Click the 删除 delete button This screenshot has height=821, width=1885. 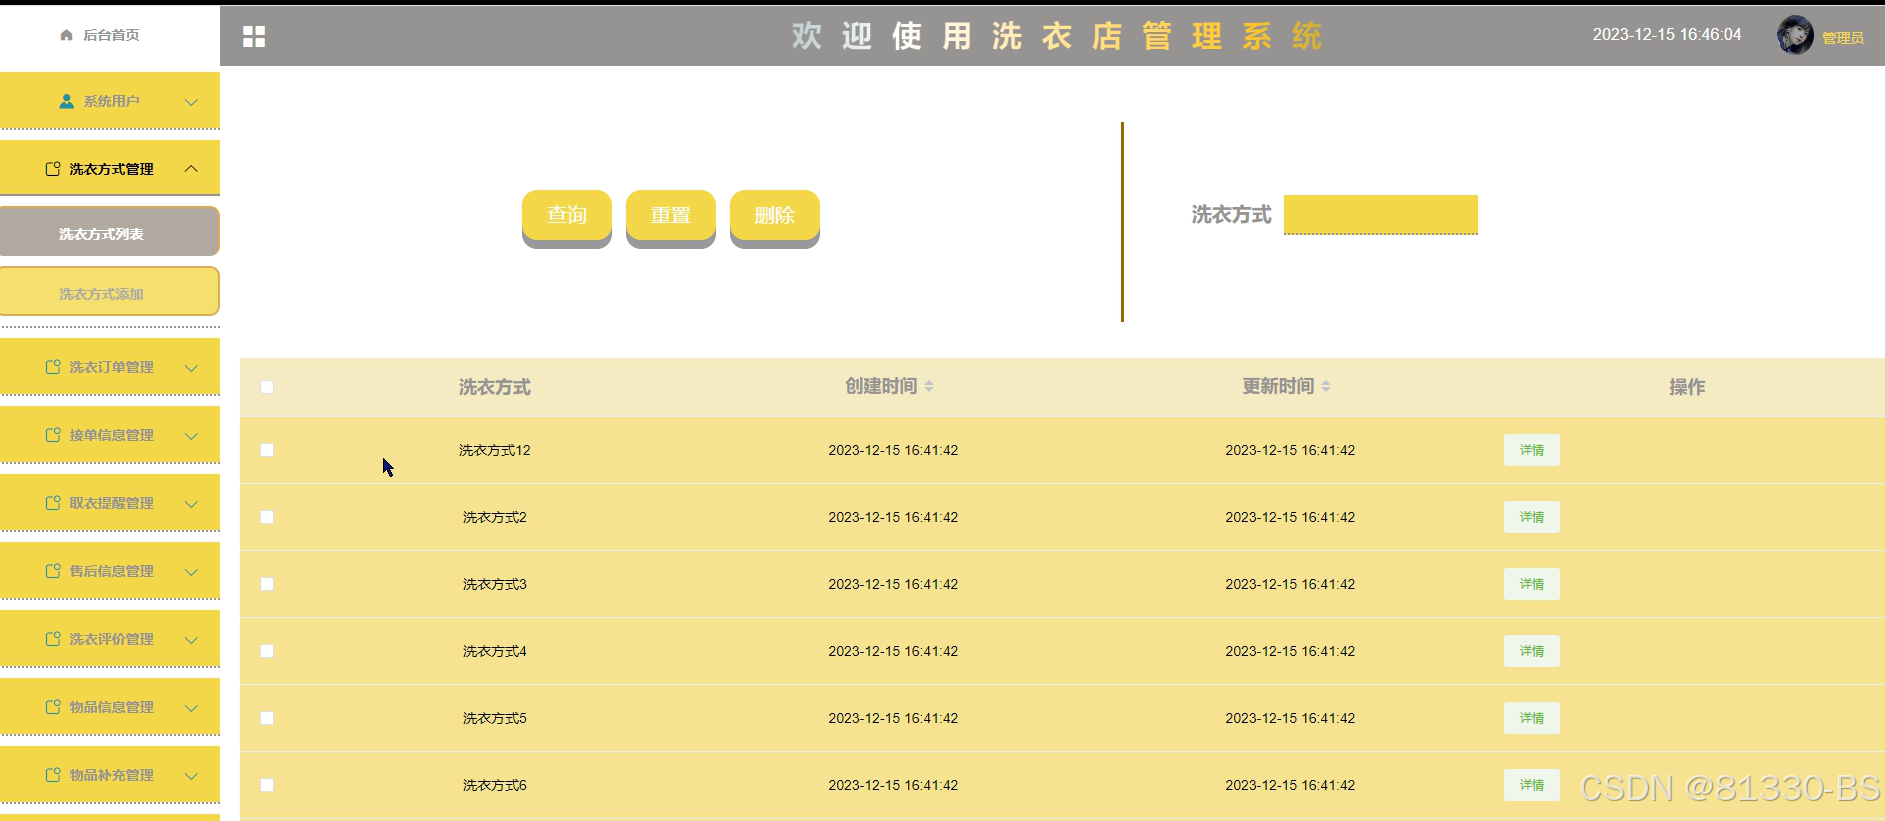coord(775,216)
